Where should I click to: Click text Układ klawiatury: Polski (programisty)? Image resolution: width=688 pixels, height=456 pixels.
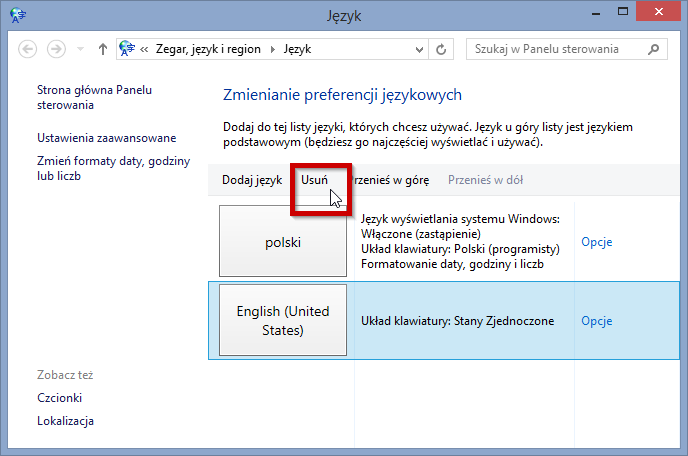(x=460, y=249)
